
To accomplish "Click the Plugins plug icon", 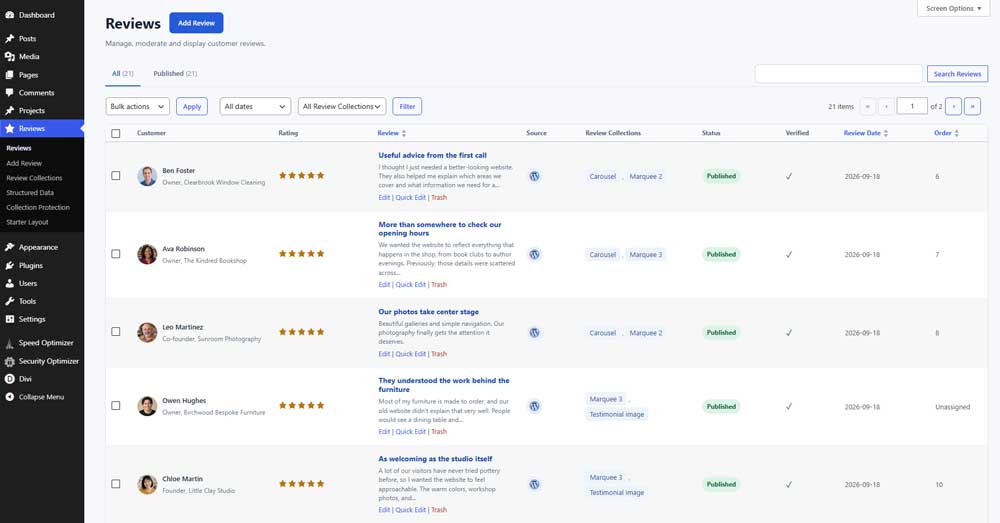I will pos(10,265).
